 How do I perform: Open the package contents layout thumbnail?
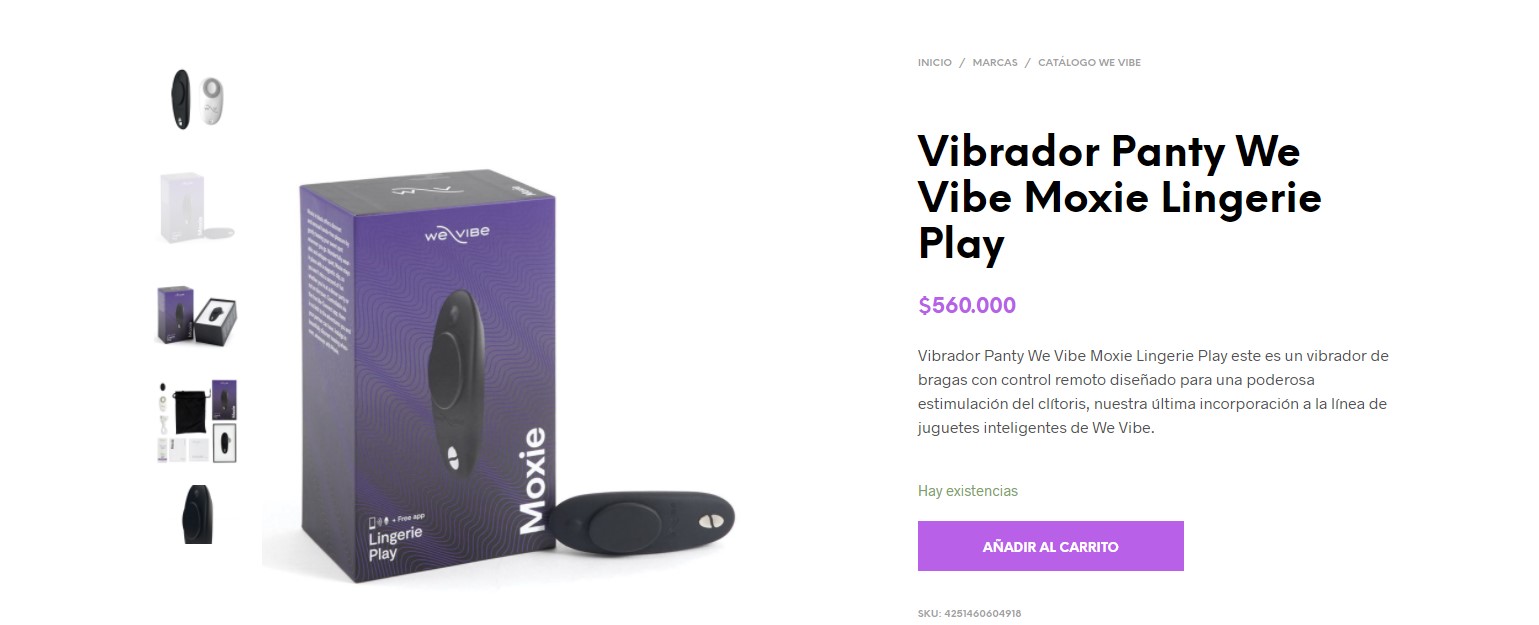point(197,421)
